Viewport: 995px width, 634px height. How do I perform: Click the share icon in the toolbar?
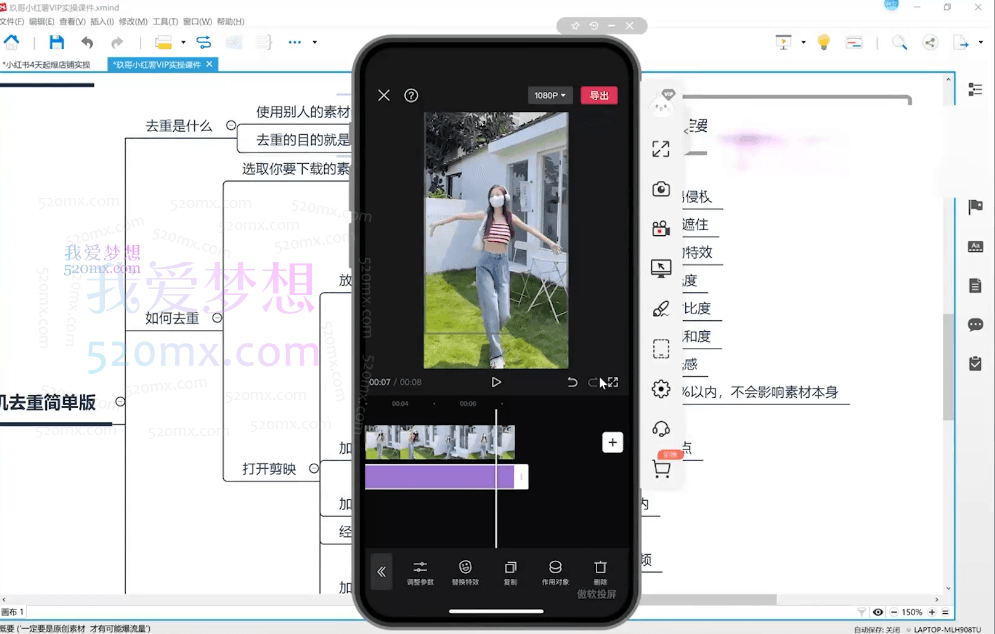[x=930, y=42]
